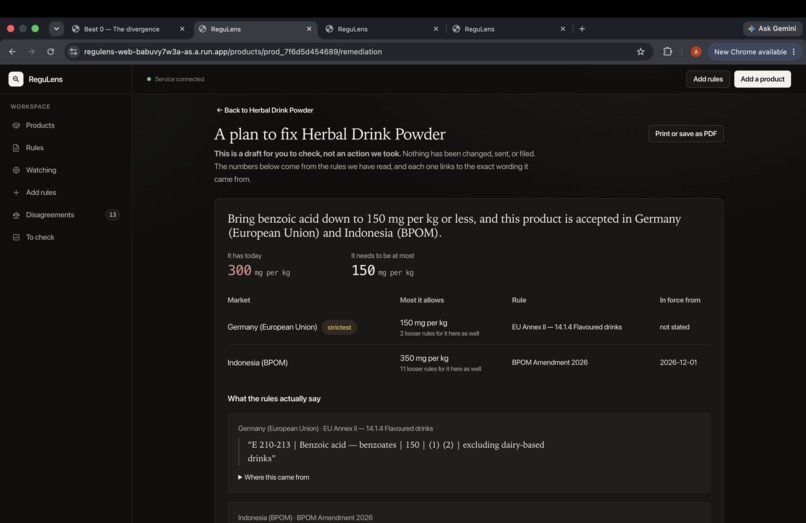Open the Chrome profile avatar
This screenshot has width=806, height=523.
(695, 51)
